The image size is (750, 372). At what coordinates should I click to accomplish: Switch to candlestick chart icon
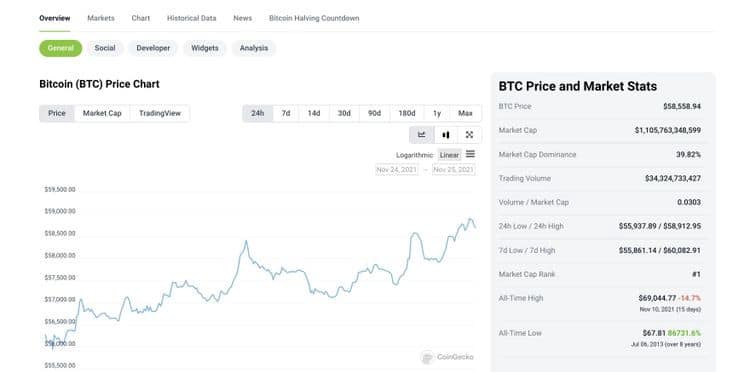(446, 135)
